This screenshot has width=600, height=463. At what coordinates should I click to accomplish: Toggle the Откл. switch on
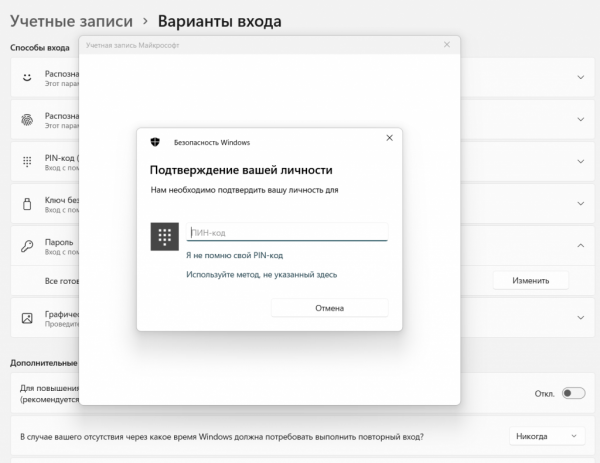pos(573,393)
